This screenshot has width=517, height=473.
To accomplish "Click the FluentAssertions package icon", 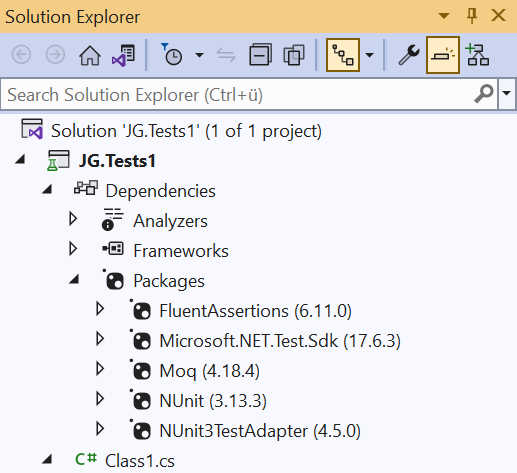I will pos(141,310).
